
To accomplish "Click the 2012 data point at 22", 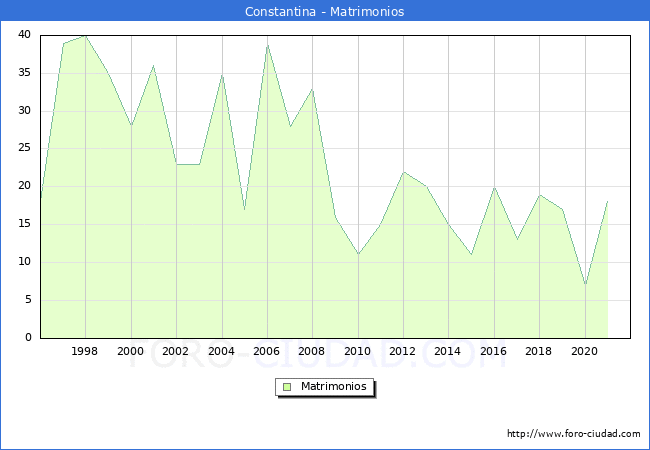I will tap(403, 172).
